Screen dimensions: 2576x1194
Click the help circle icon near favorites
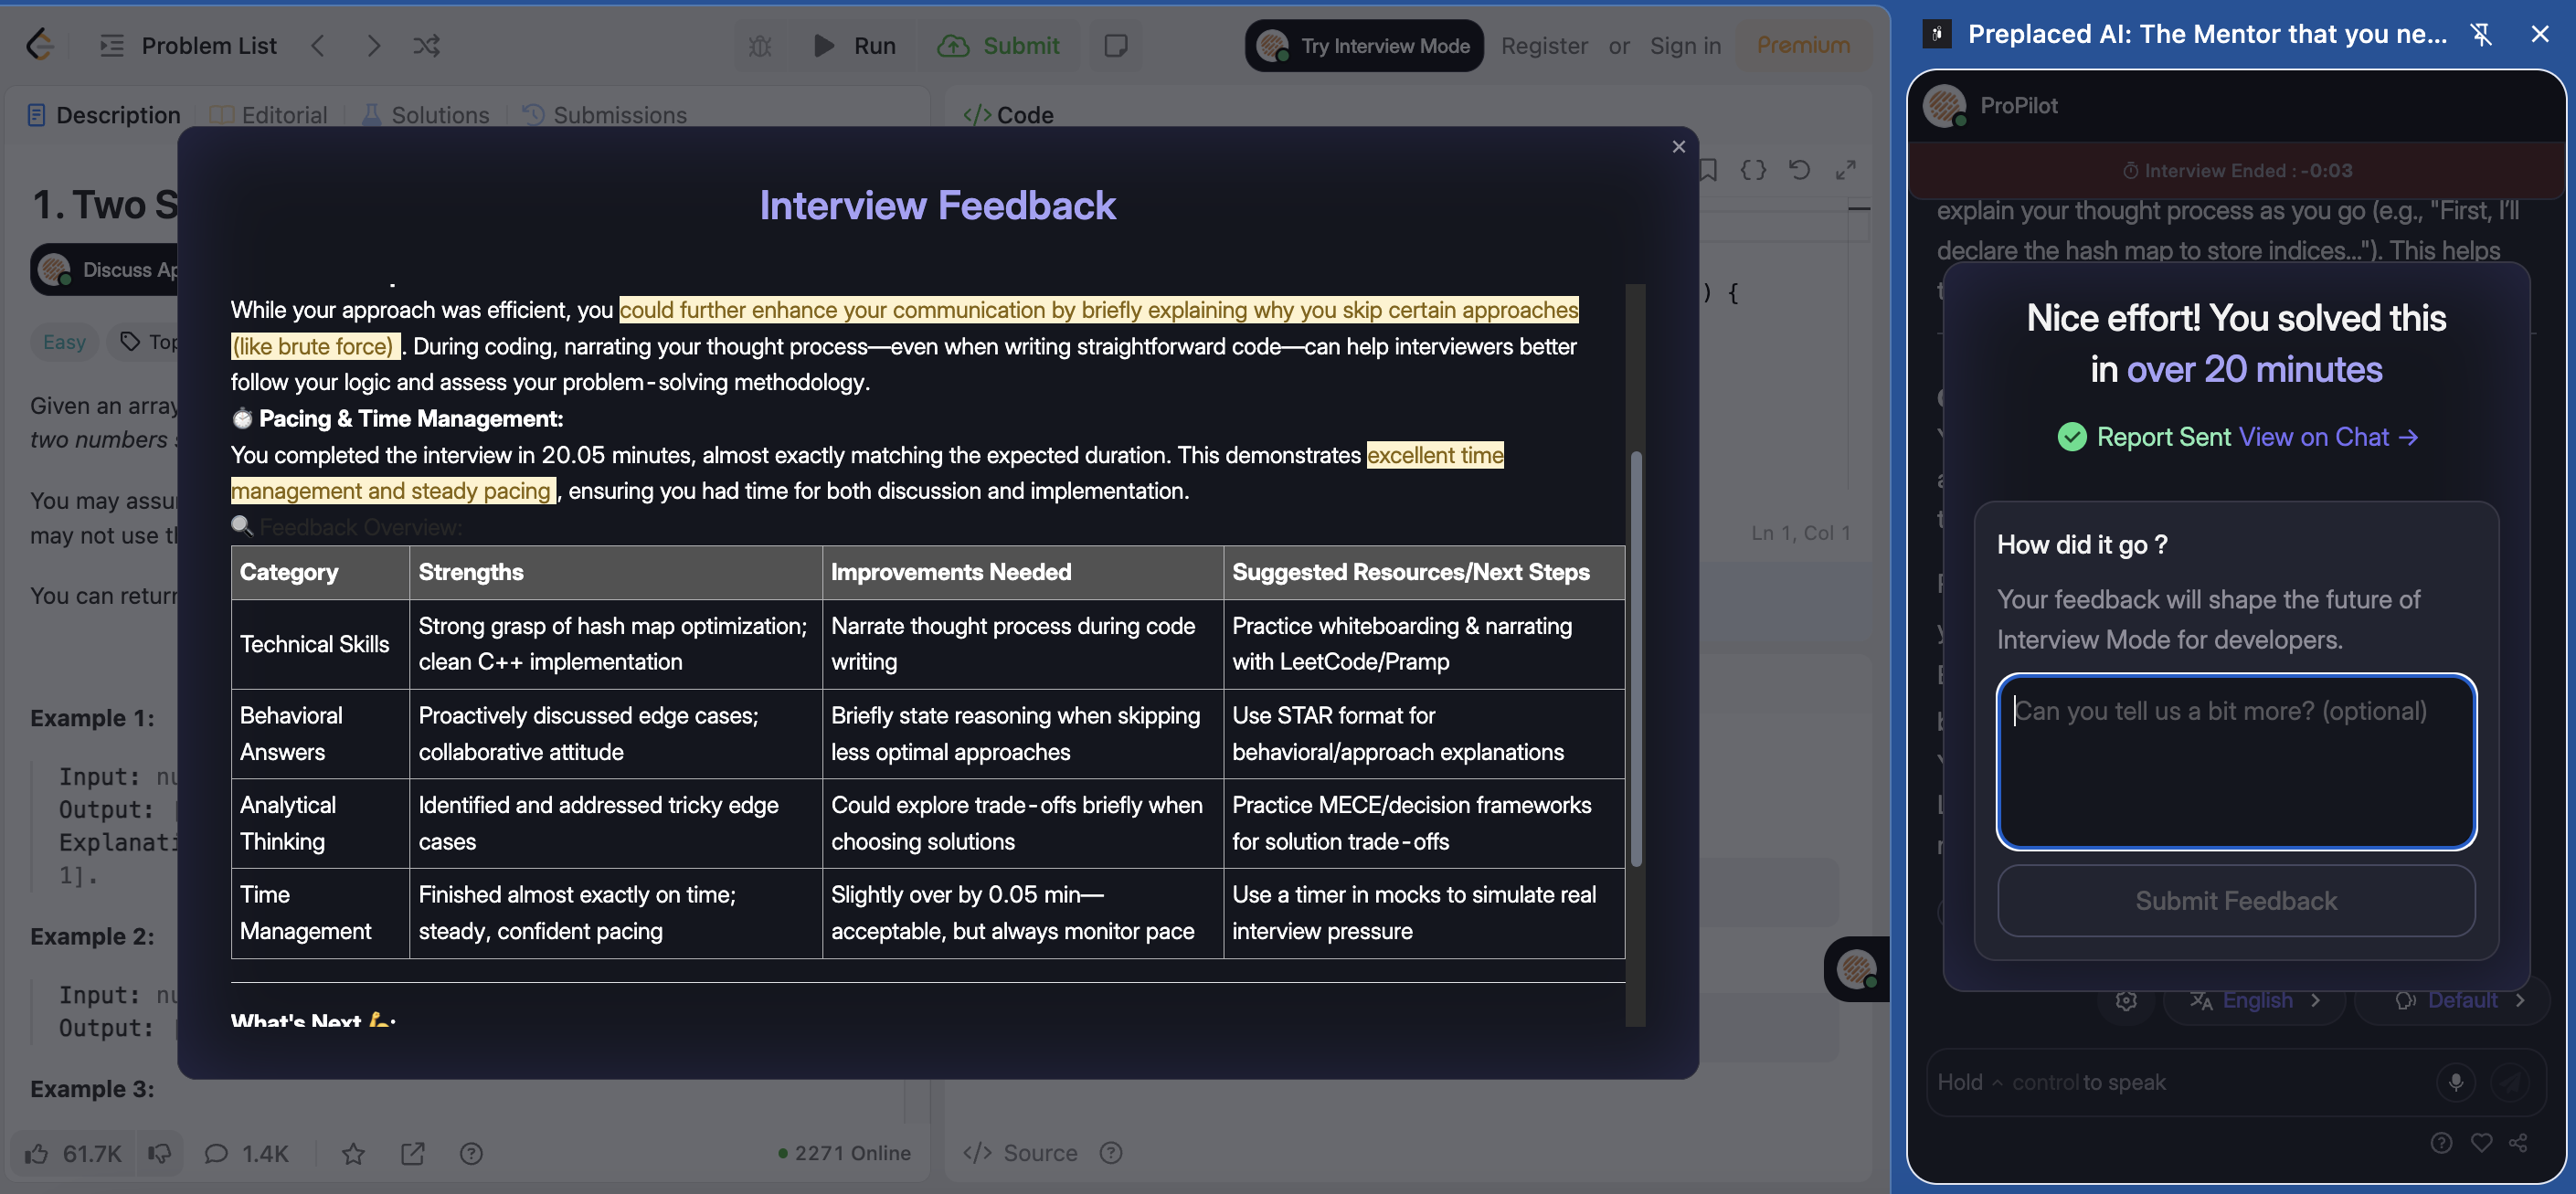471,1153
